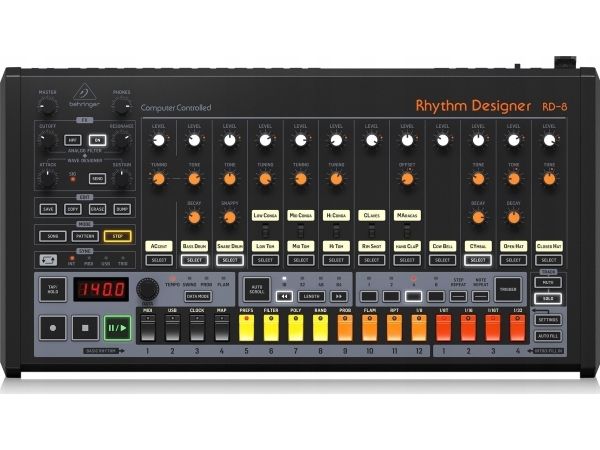
Task: Switch to Pattern mode
Action: tap(84, 236)
